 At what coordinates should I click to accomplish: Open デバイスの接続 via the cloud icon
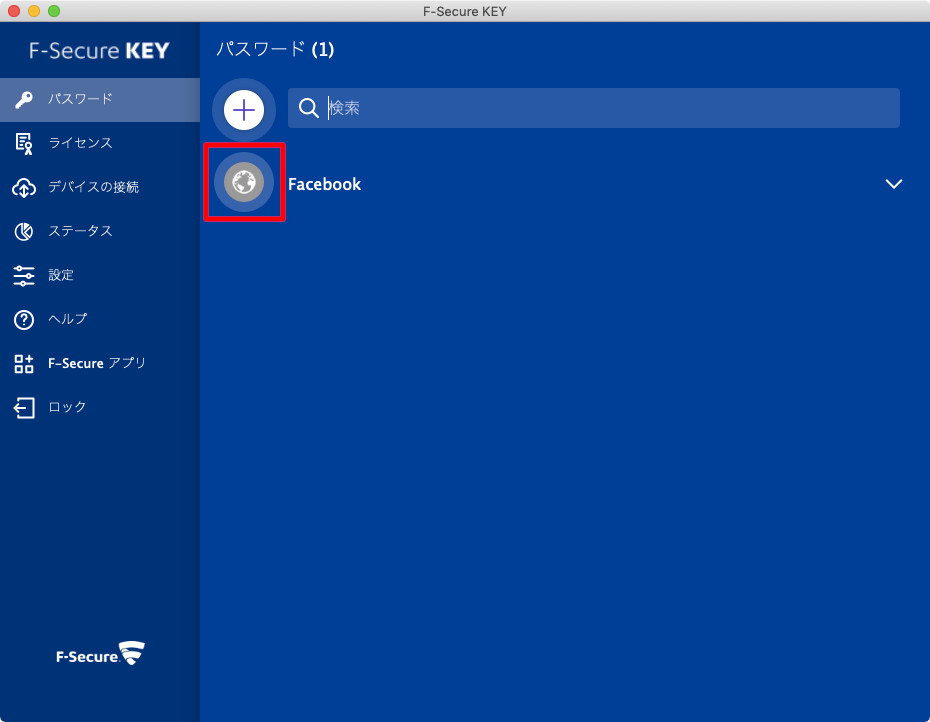coord(24,187)
